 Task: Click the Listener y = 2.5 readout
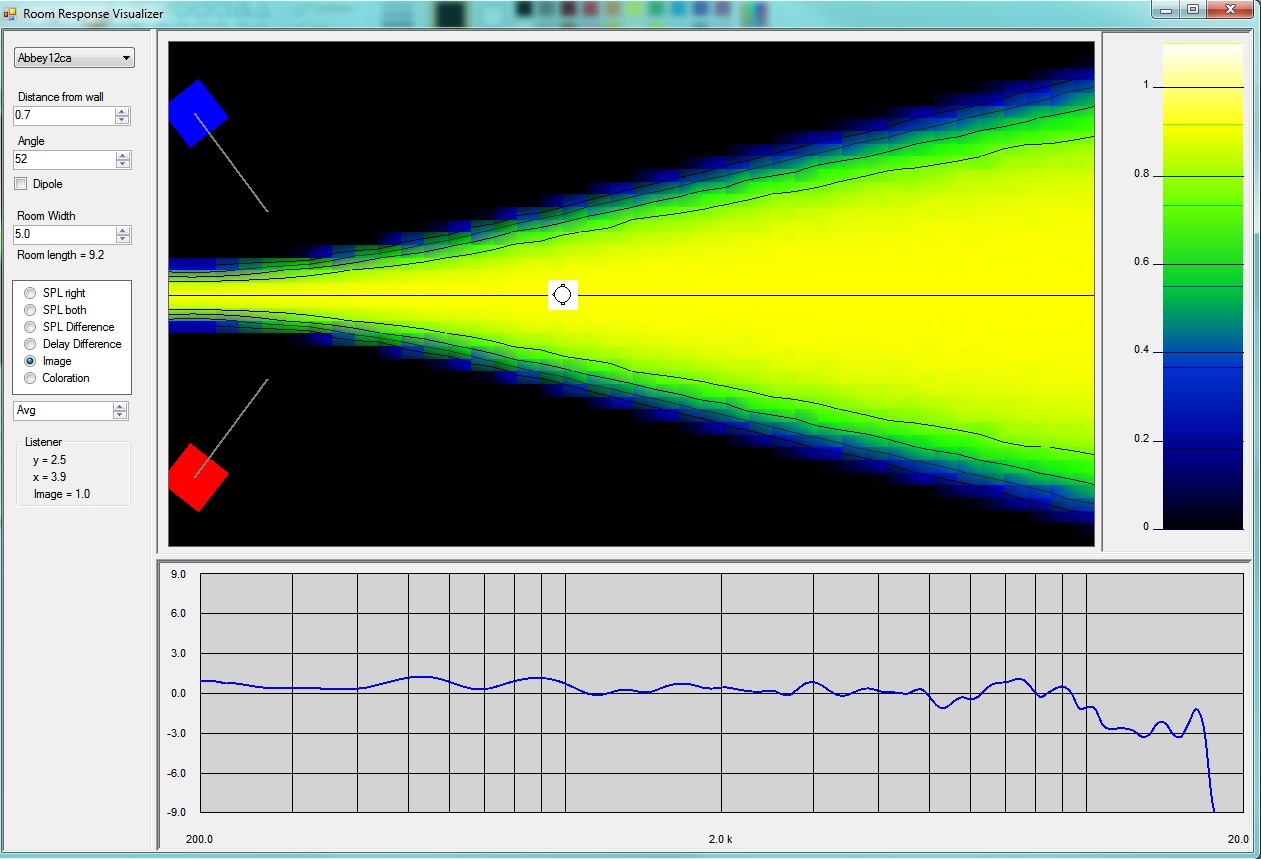tap(49, 460)
